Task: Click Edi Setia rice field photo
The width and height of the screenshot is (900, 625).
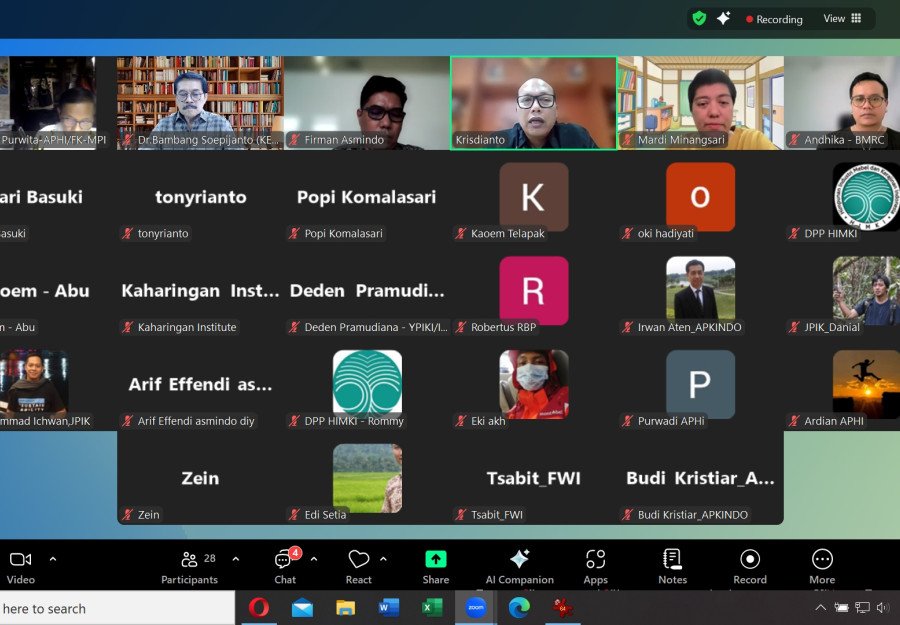Action: [367, 478]
